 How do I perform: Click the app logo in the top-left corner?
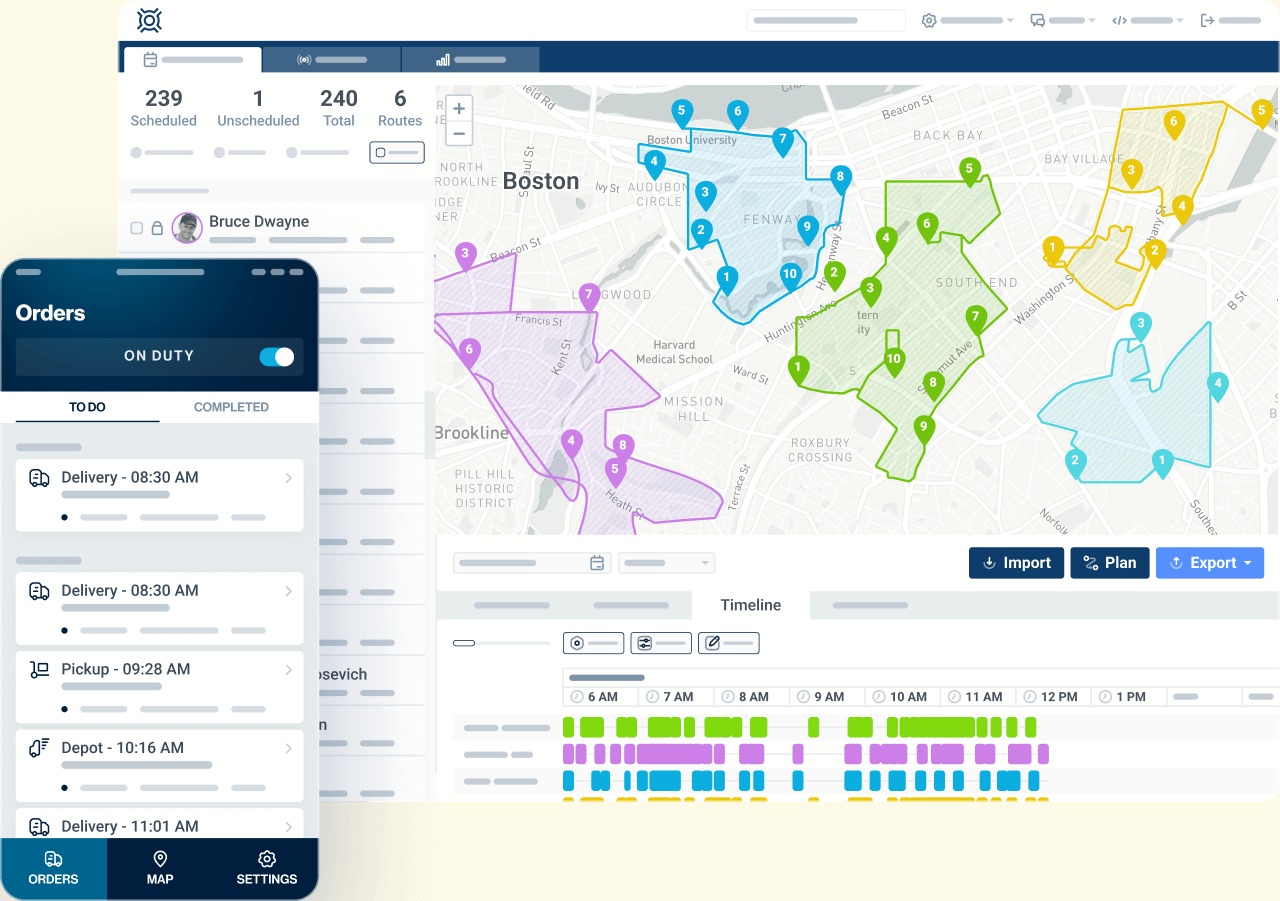click(149, 20)
